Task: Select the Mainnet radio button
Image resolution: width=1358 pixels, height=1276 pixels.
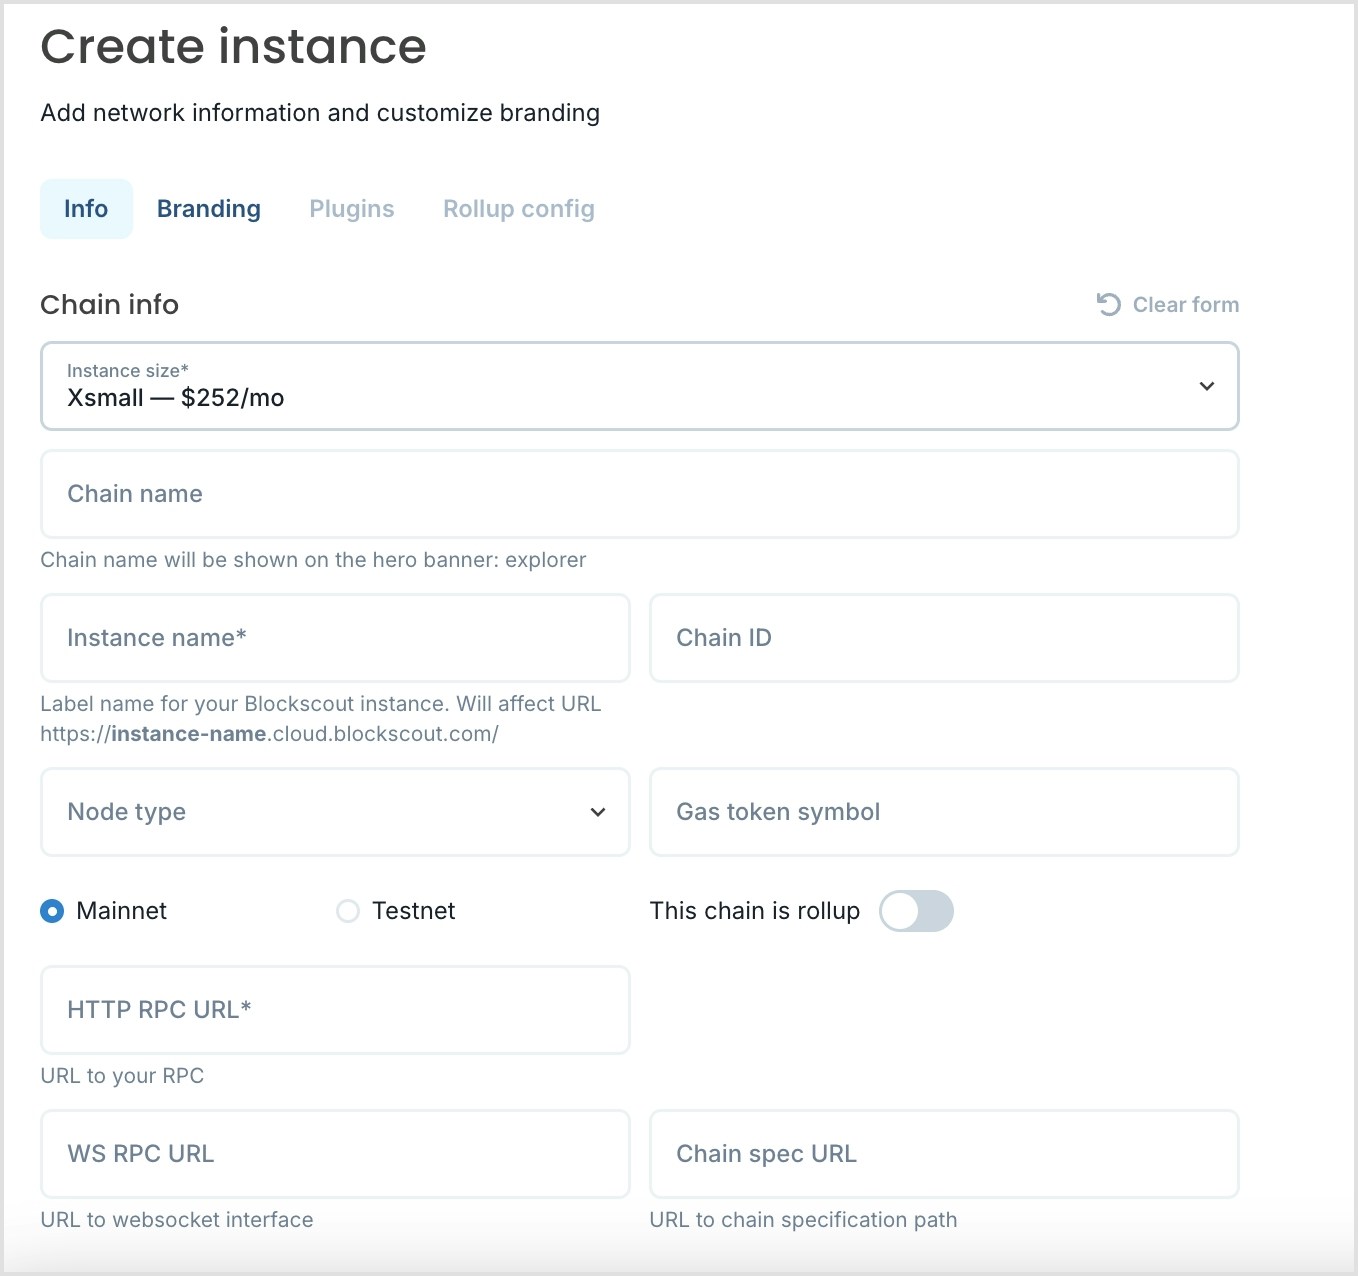Action: 52,911
